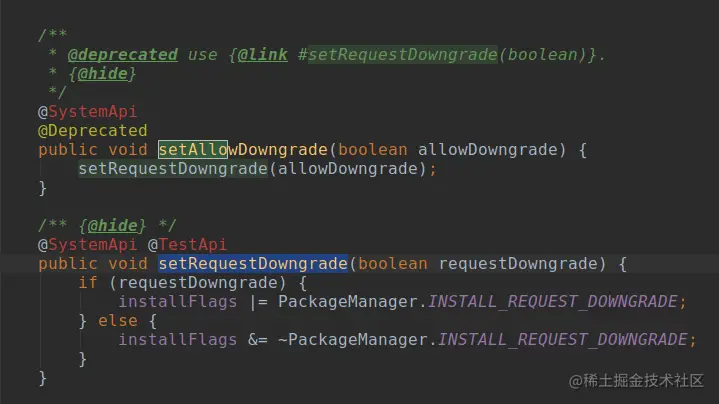
Task: Click the highlighted setRequestDowngrade method declaration
Action: [x=253, y=264]
